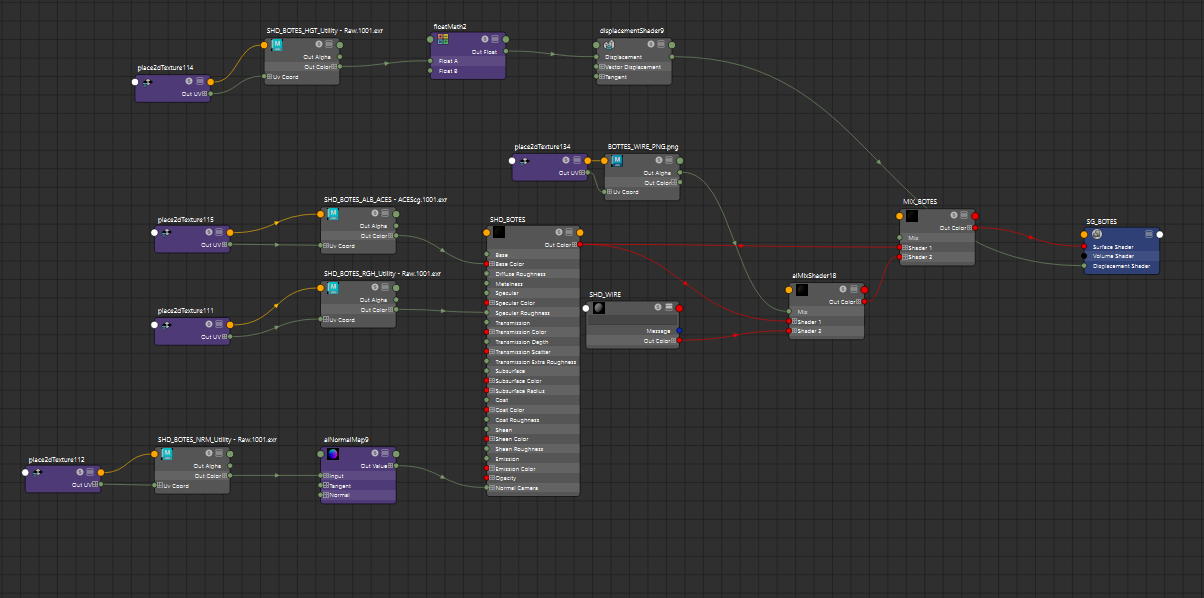The image size is (1204, 598).
Task: Toggle solo on SHD_WIRE node
Action: tap(658, 308)
